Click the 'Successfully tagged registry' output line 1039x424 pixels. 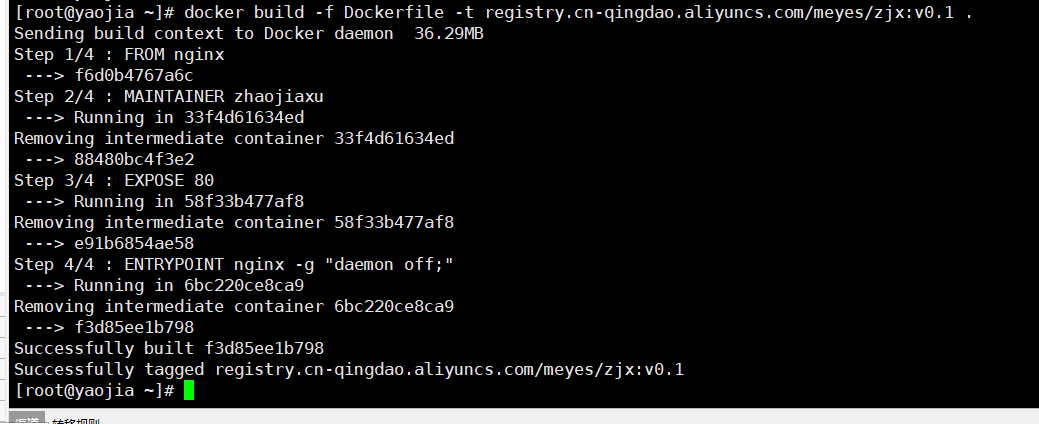[x=349, y=369]
